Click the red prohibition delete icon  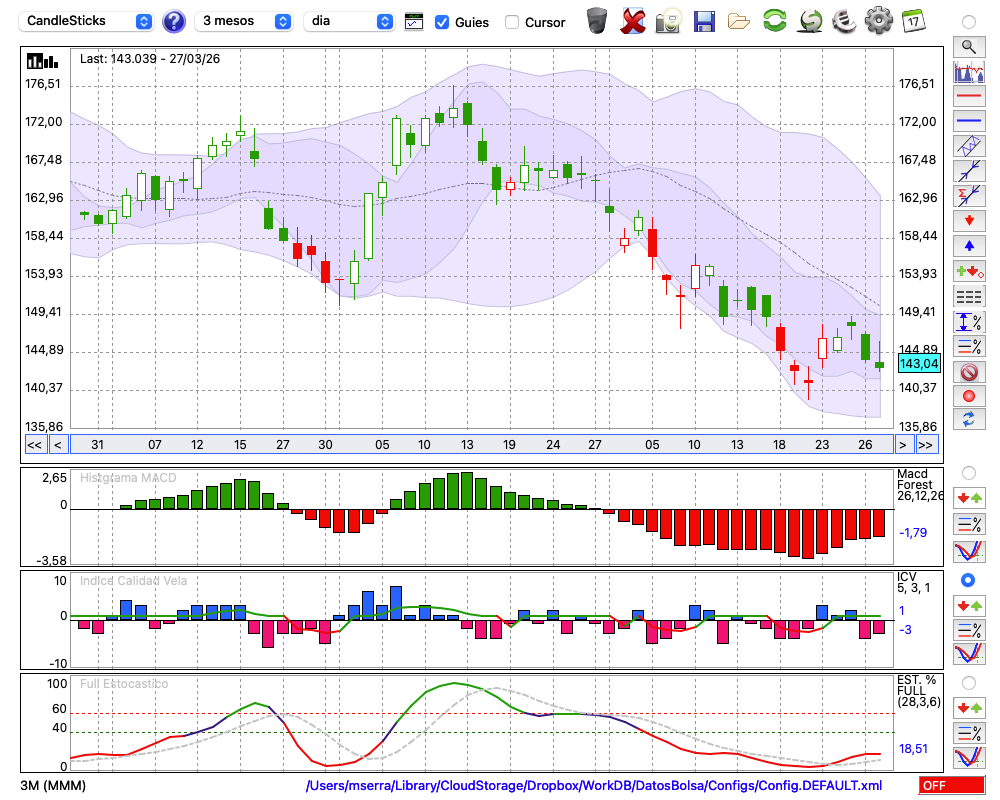coord(968,372)
